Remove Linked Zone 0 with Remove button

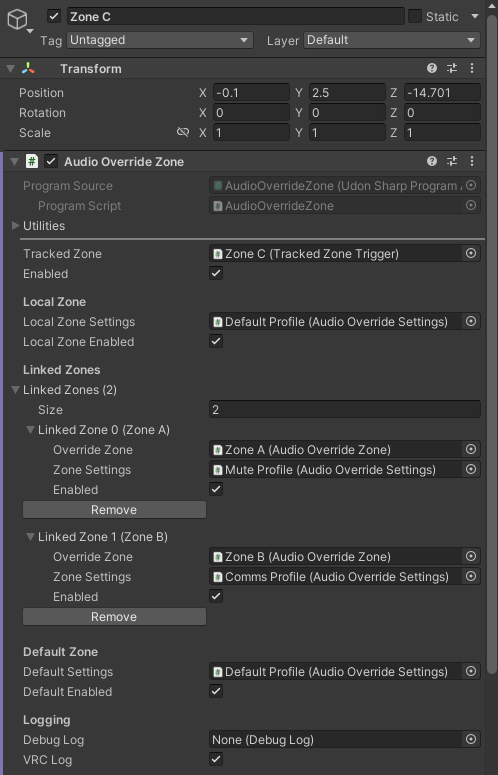pos(114,510)
